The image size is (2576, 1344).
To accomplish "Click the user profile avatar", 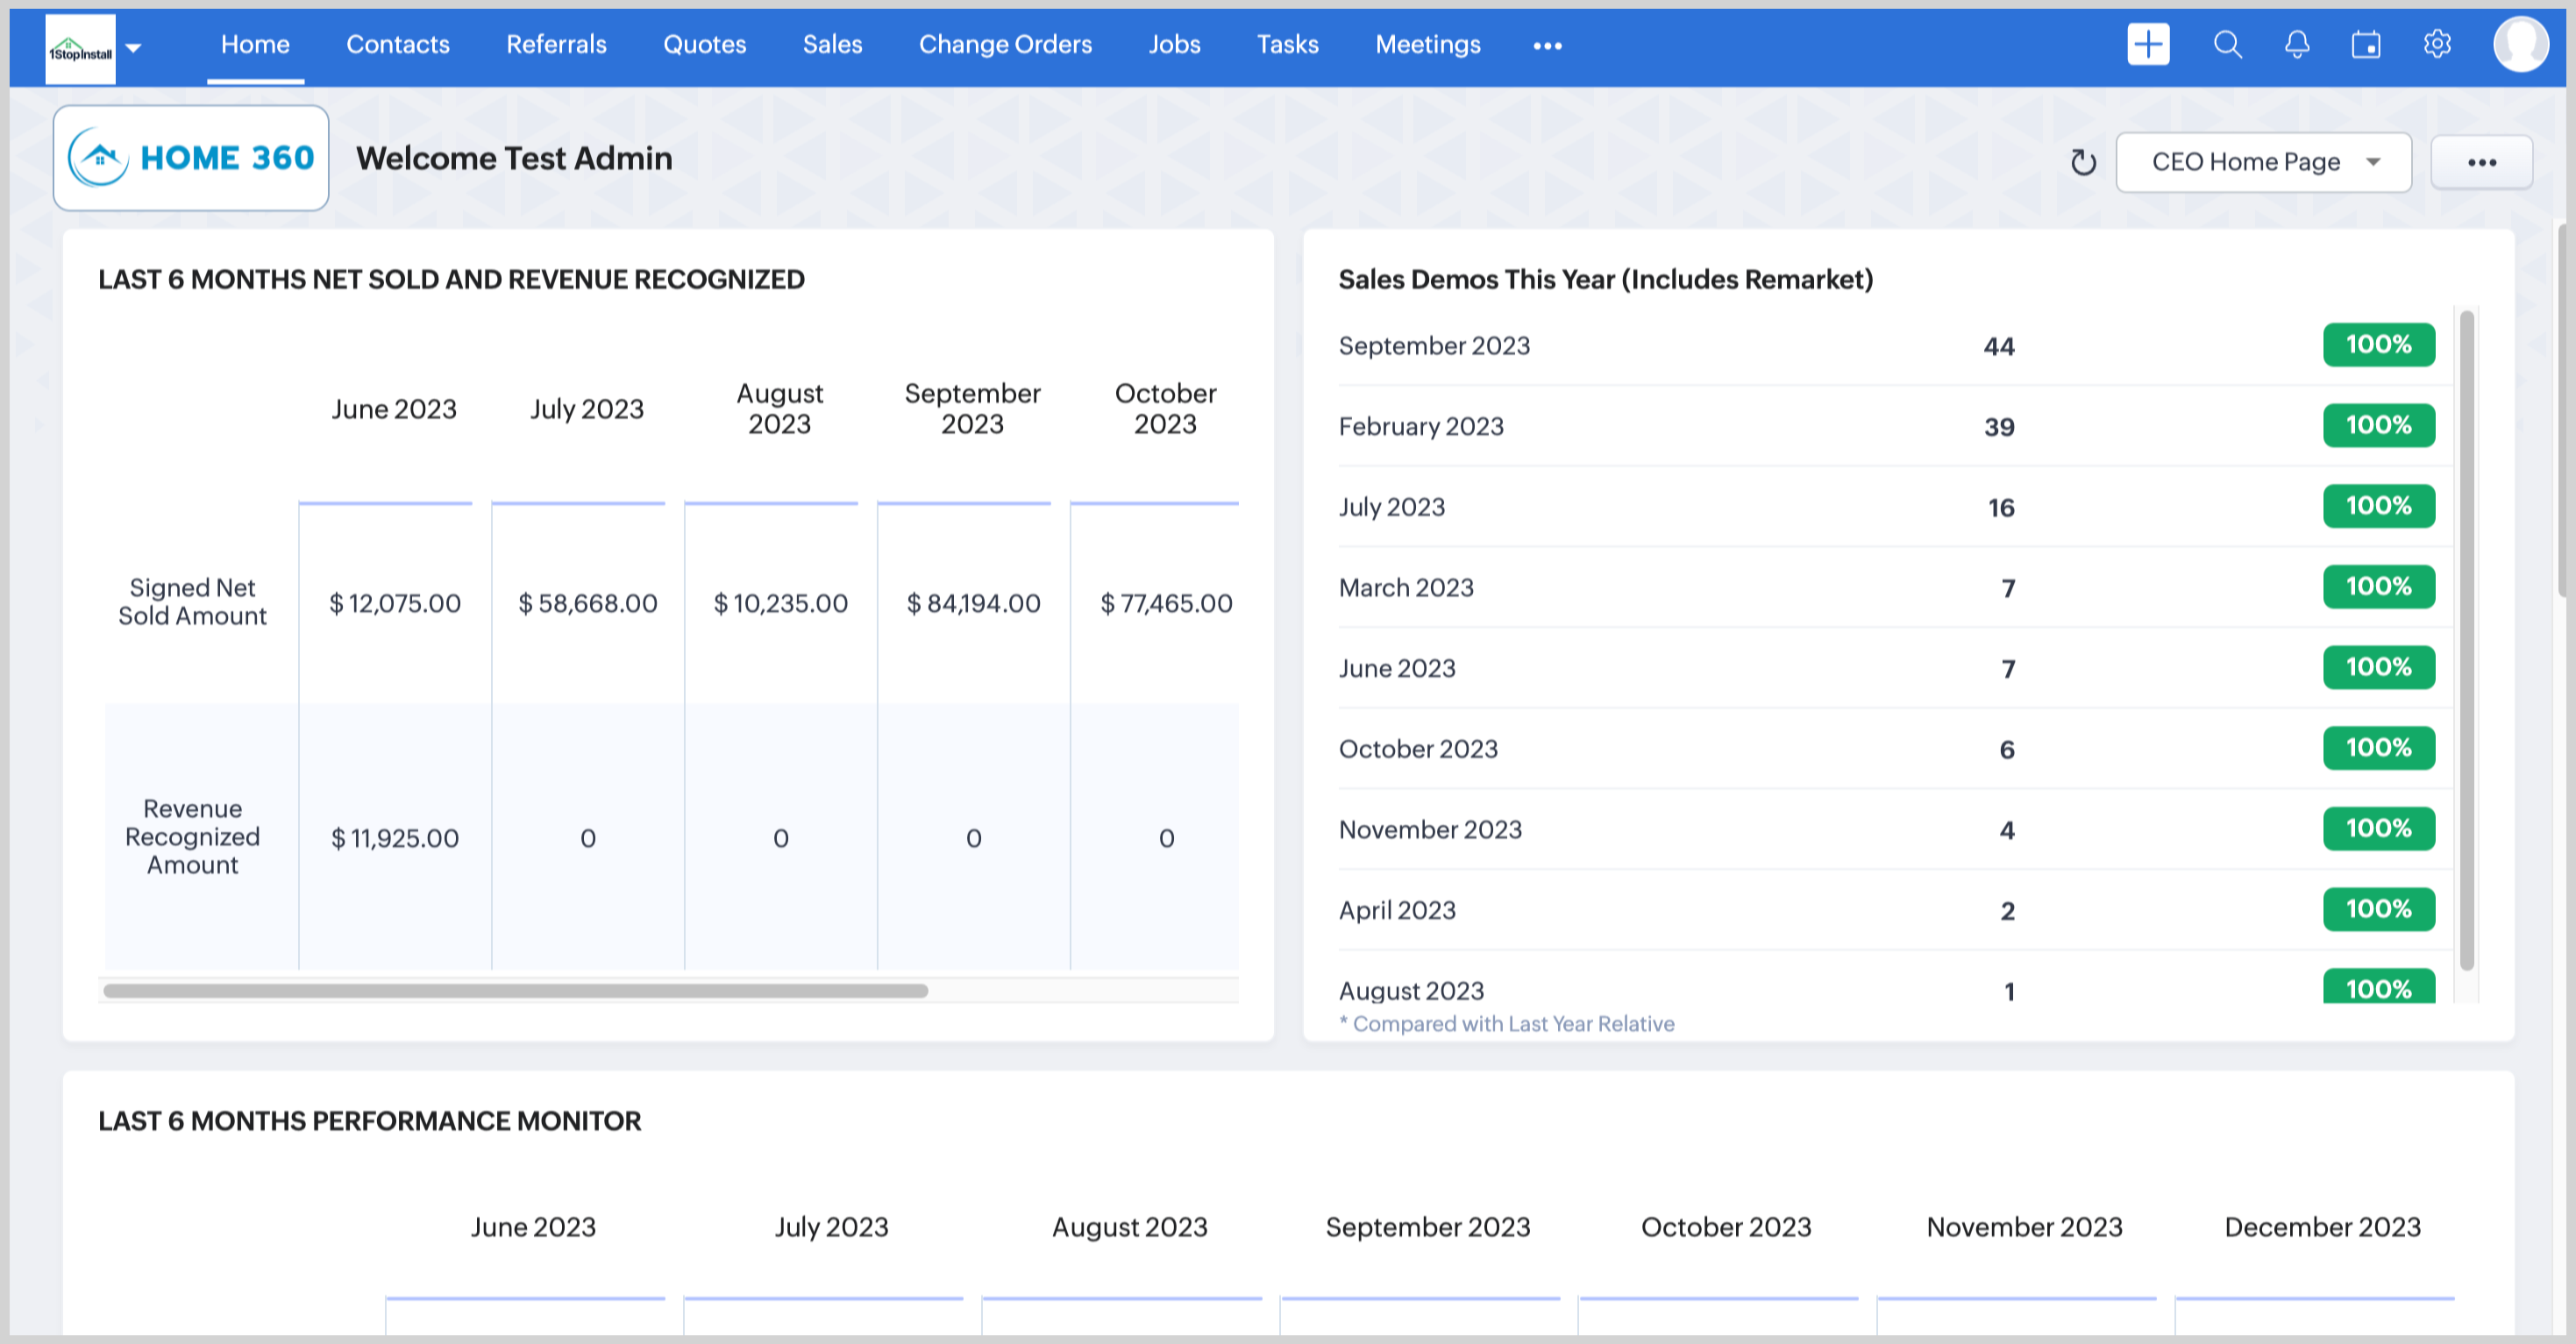I will pos(2520,45).
